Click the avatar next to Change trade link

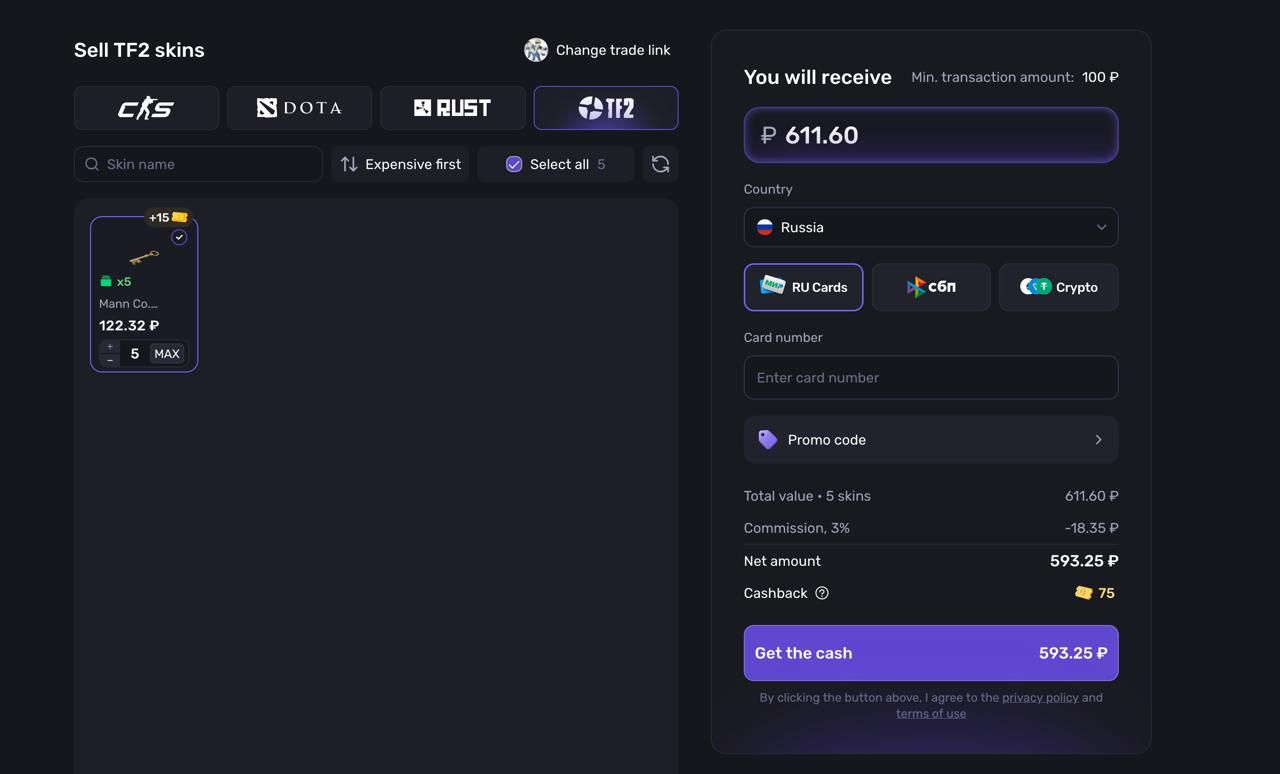(536, 49)
